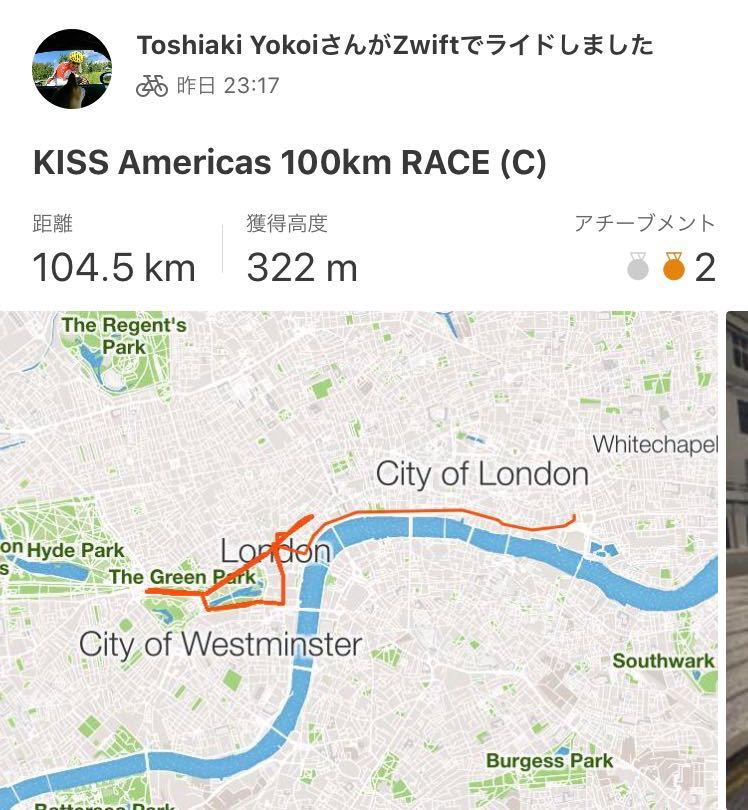Tap the 322 m elevation gain stat
This screenshot has height=810, width=748.
[x=302, y=268]
